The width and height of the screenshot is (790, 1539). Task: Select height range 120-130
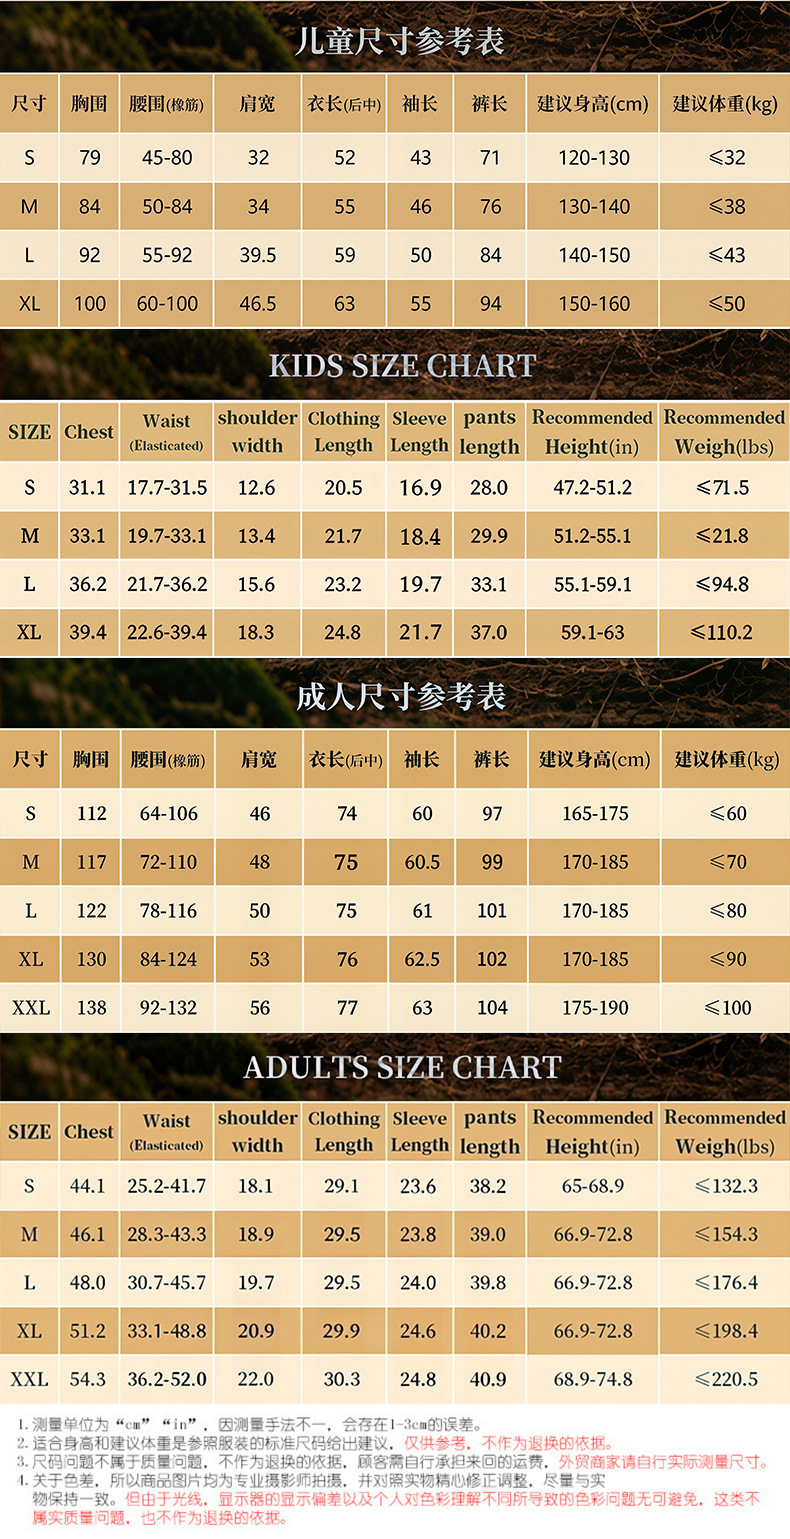pyautogui.click(x=594, y=158)
